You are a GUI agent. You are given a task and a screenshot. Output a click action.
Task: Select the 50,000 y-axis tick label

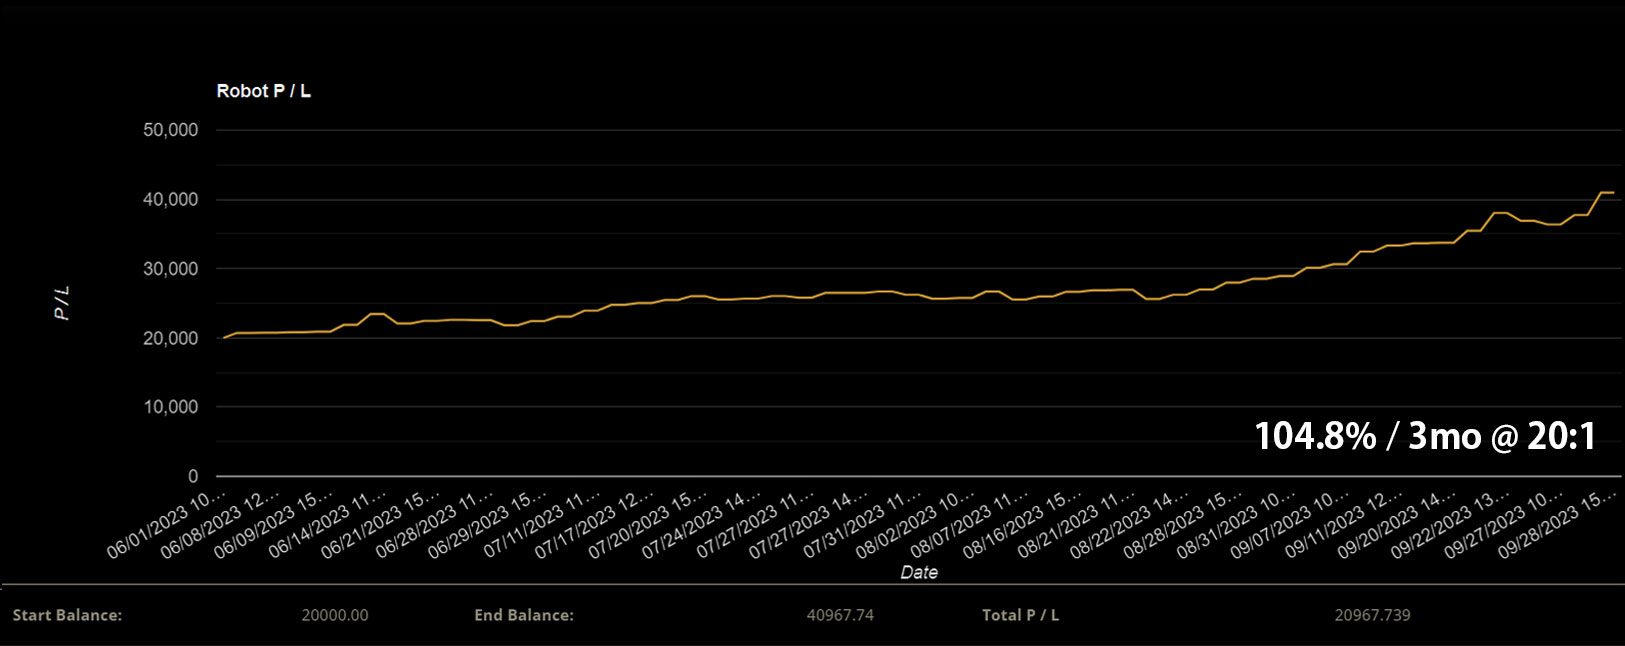(x=170, y=130)
